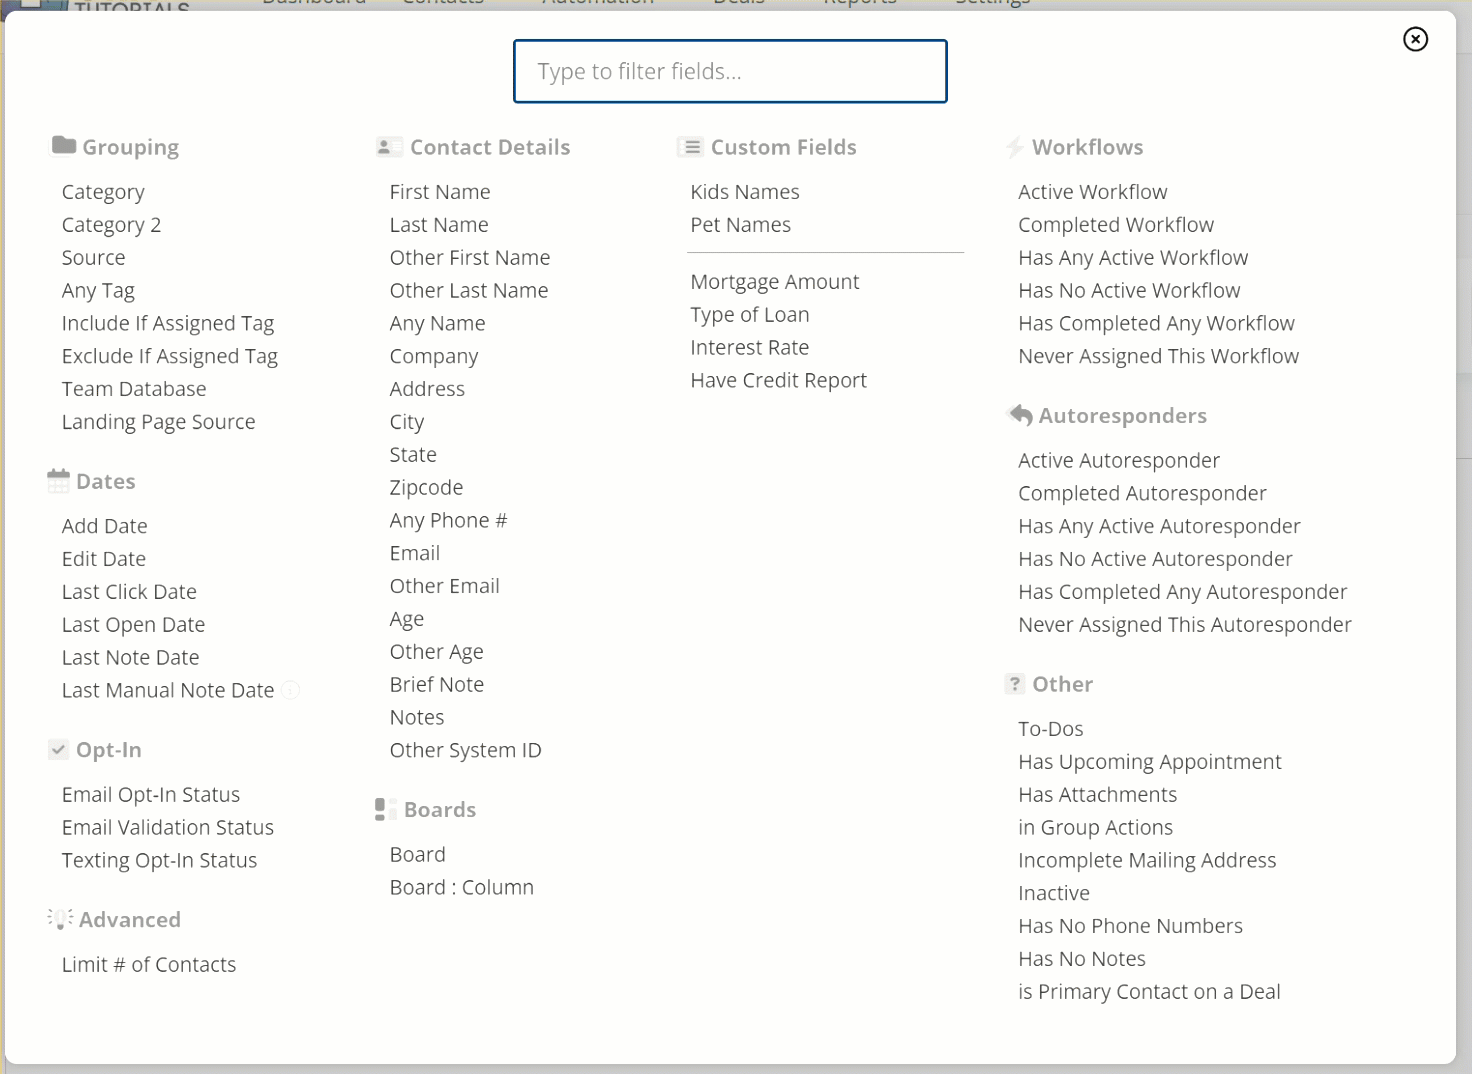Pick the Any Name field

(438, 324)
